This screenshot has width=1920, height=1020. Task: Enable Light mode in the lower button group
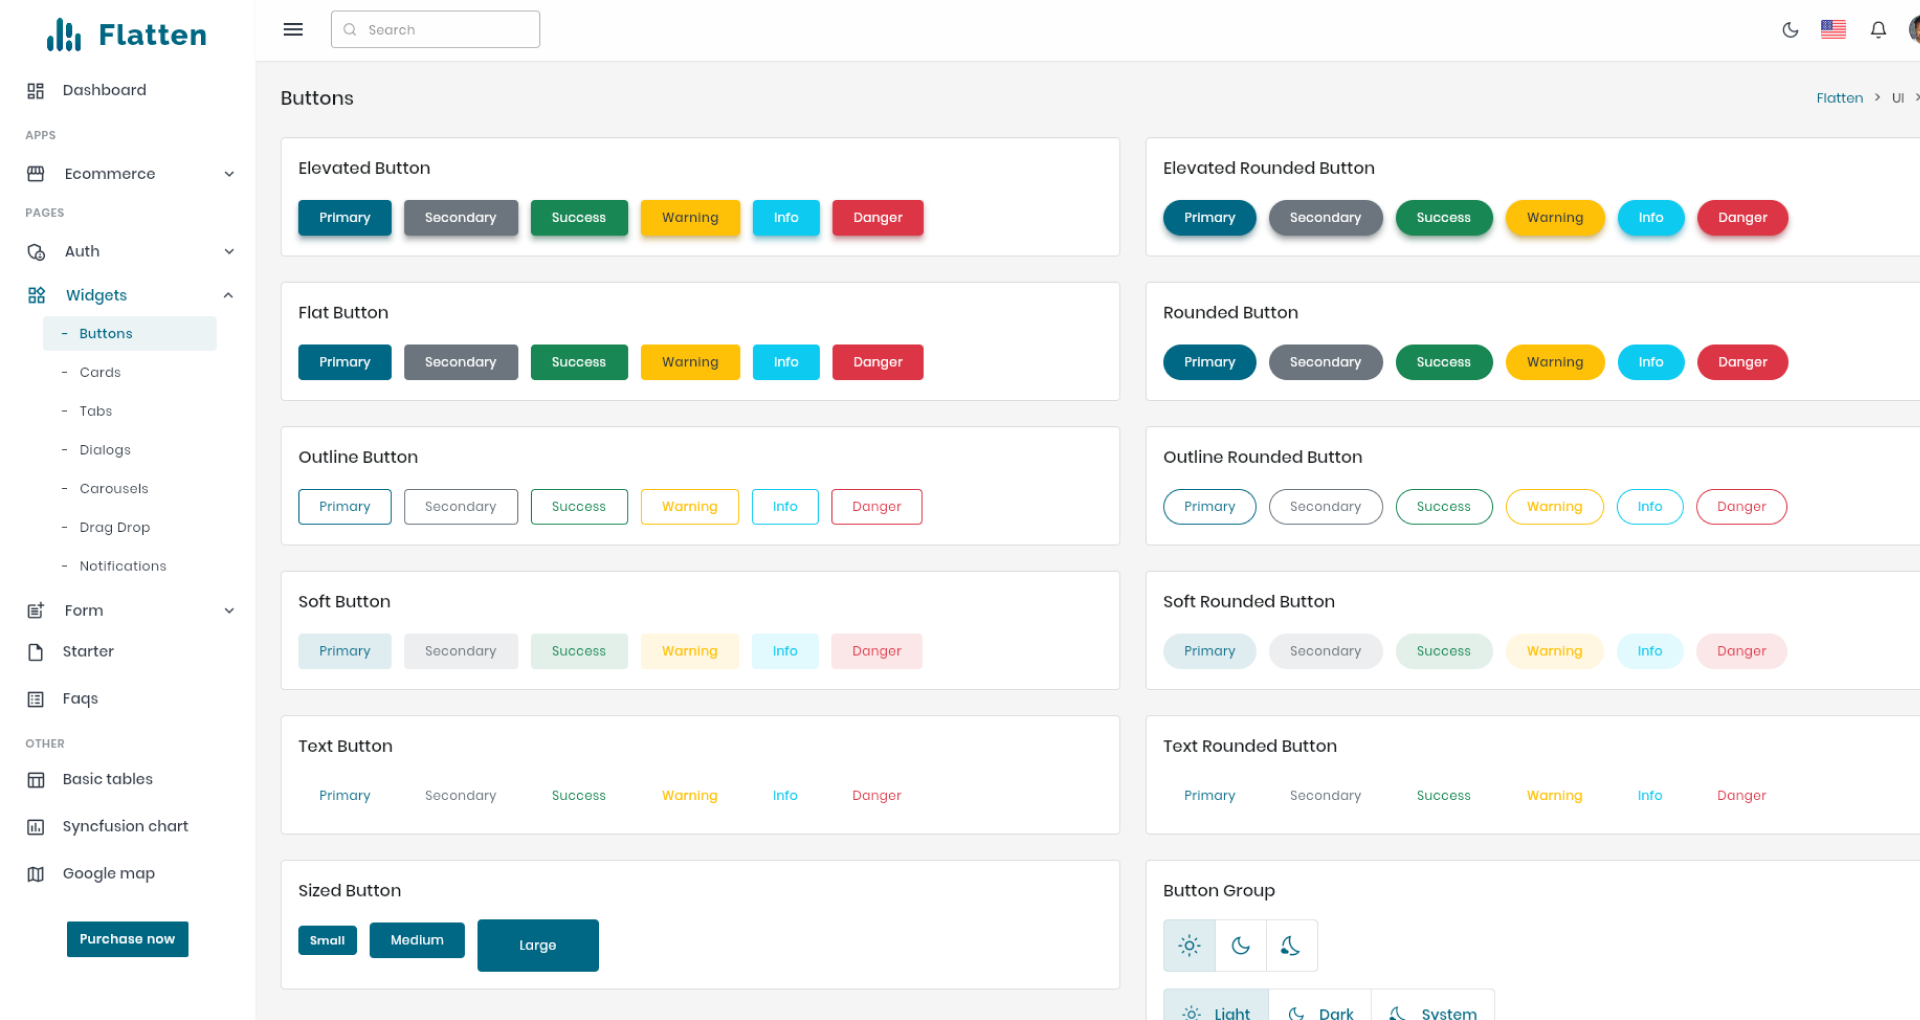pos(1216,1010)
